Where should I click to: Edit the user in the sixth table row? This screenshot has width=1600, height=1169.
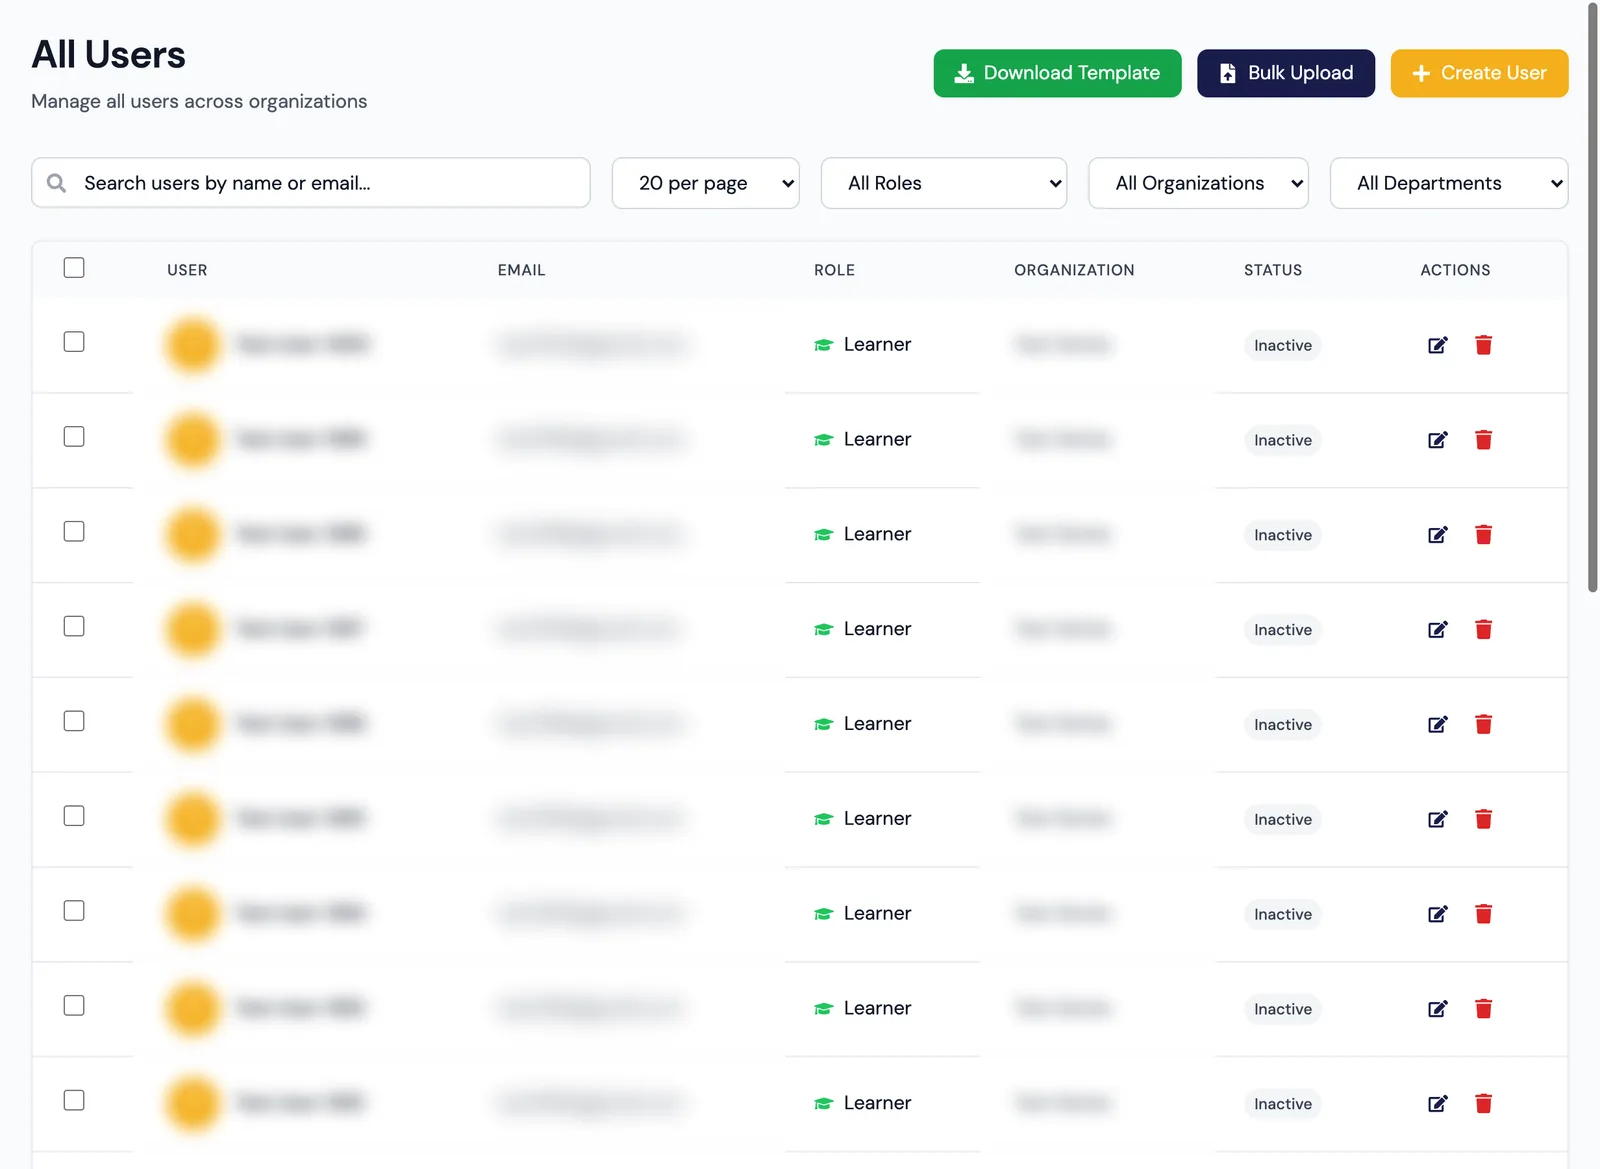click(x=1437, y=819)
